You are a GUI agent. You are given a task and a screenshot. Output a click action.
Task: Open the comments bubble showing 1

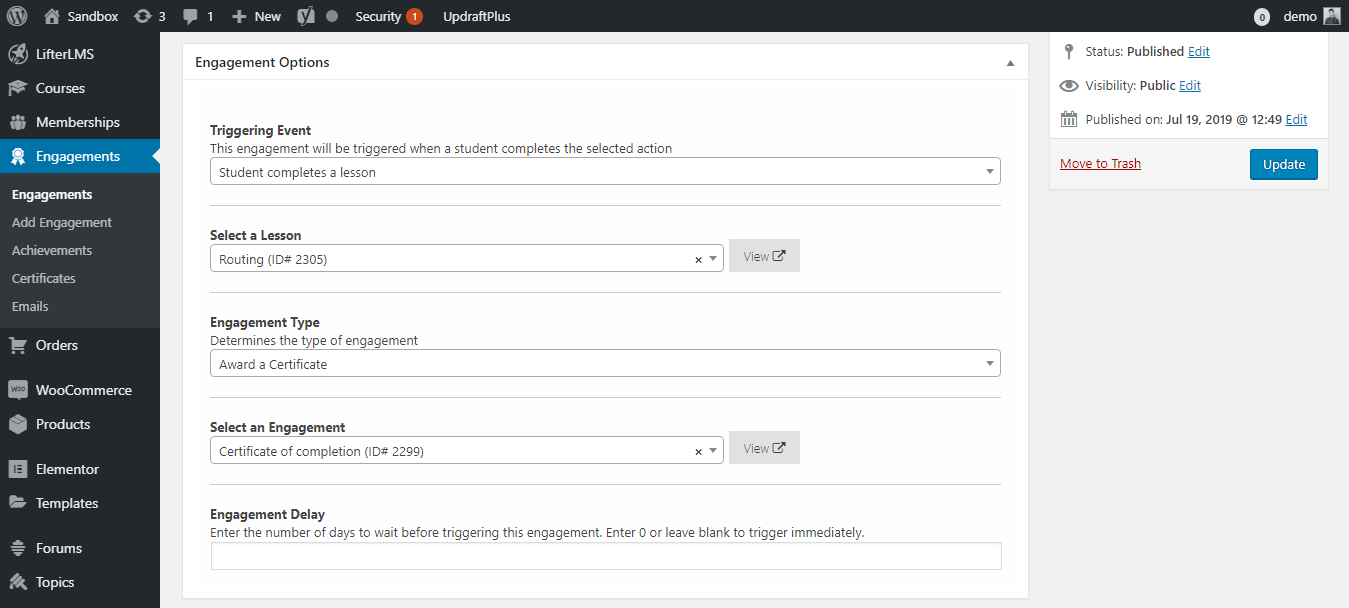tap(198, 16)
